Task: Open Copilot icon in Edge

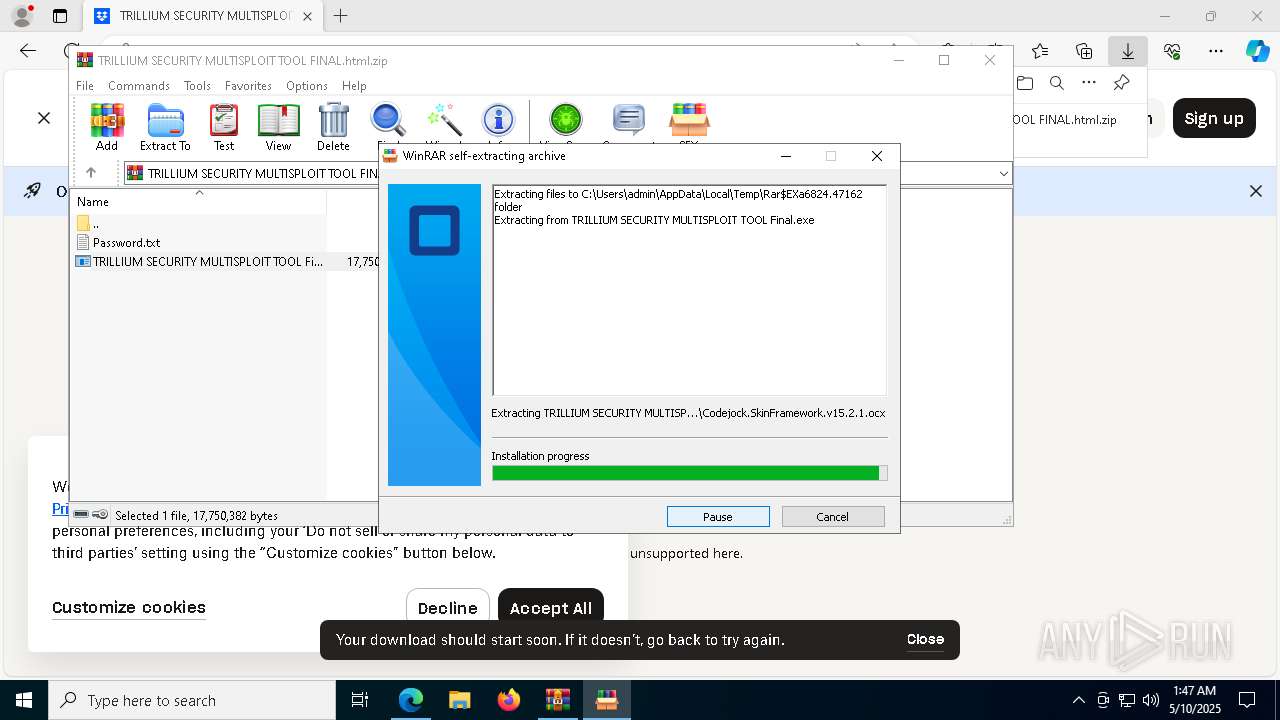Action: click(1257, 51)
